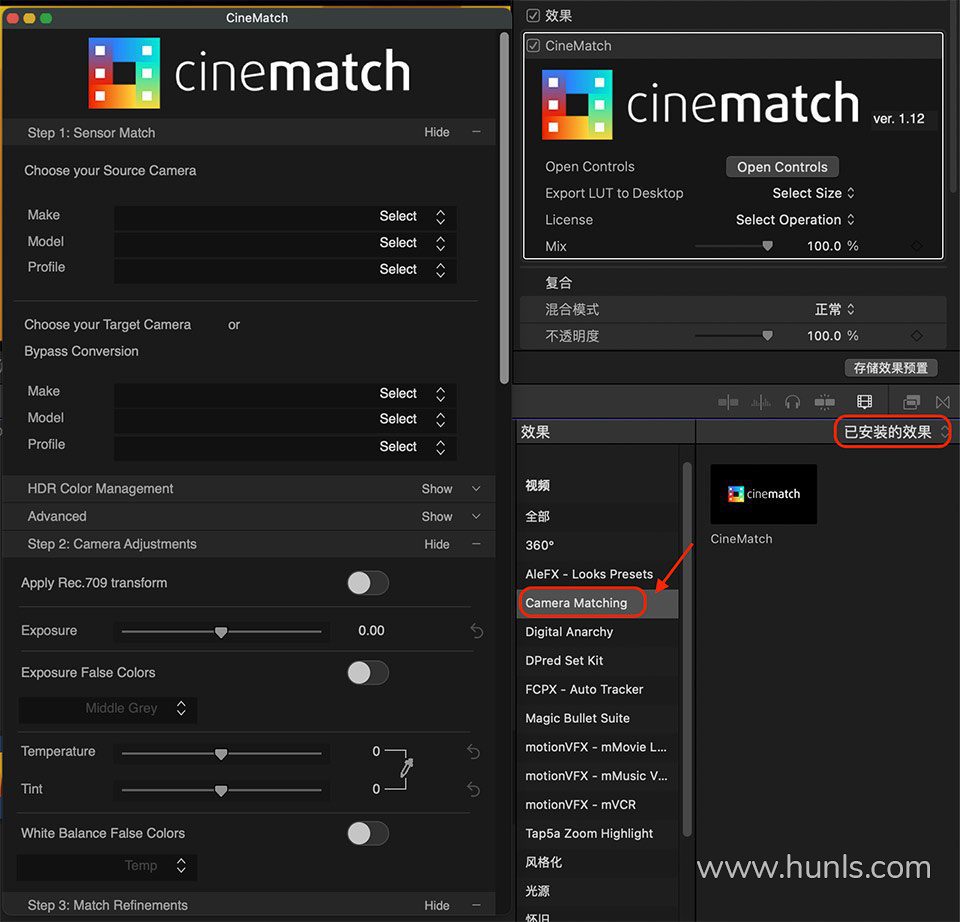Screen dimensions: 960x922
Task: Open the target camera Make dropdown
Action: point(285,394)
